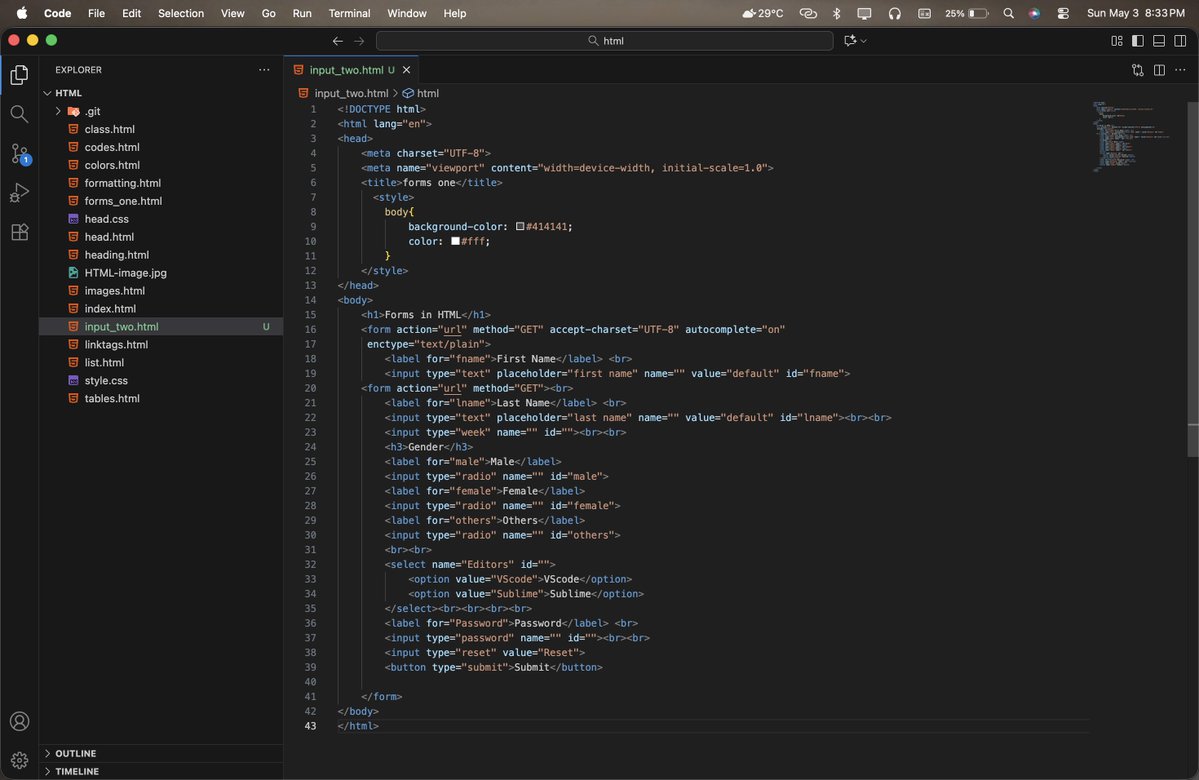Open class.html in the explorer

tap(109, 129)
